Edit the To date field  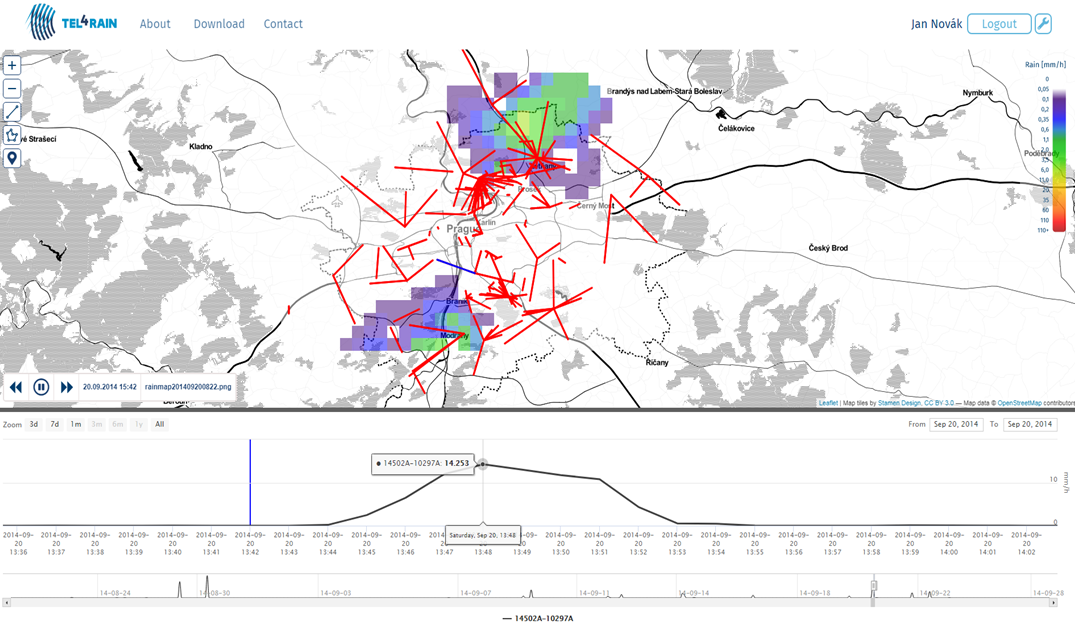coord(1030,424)
